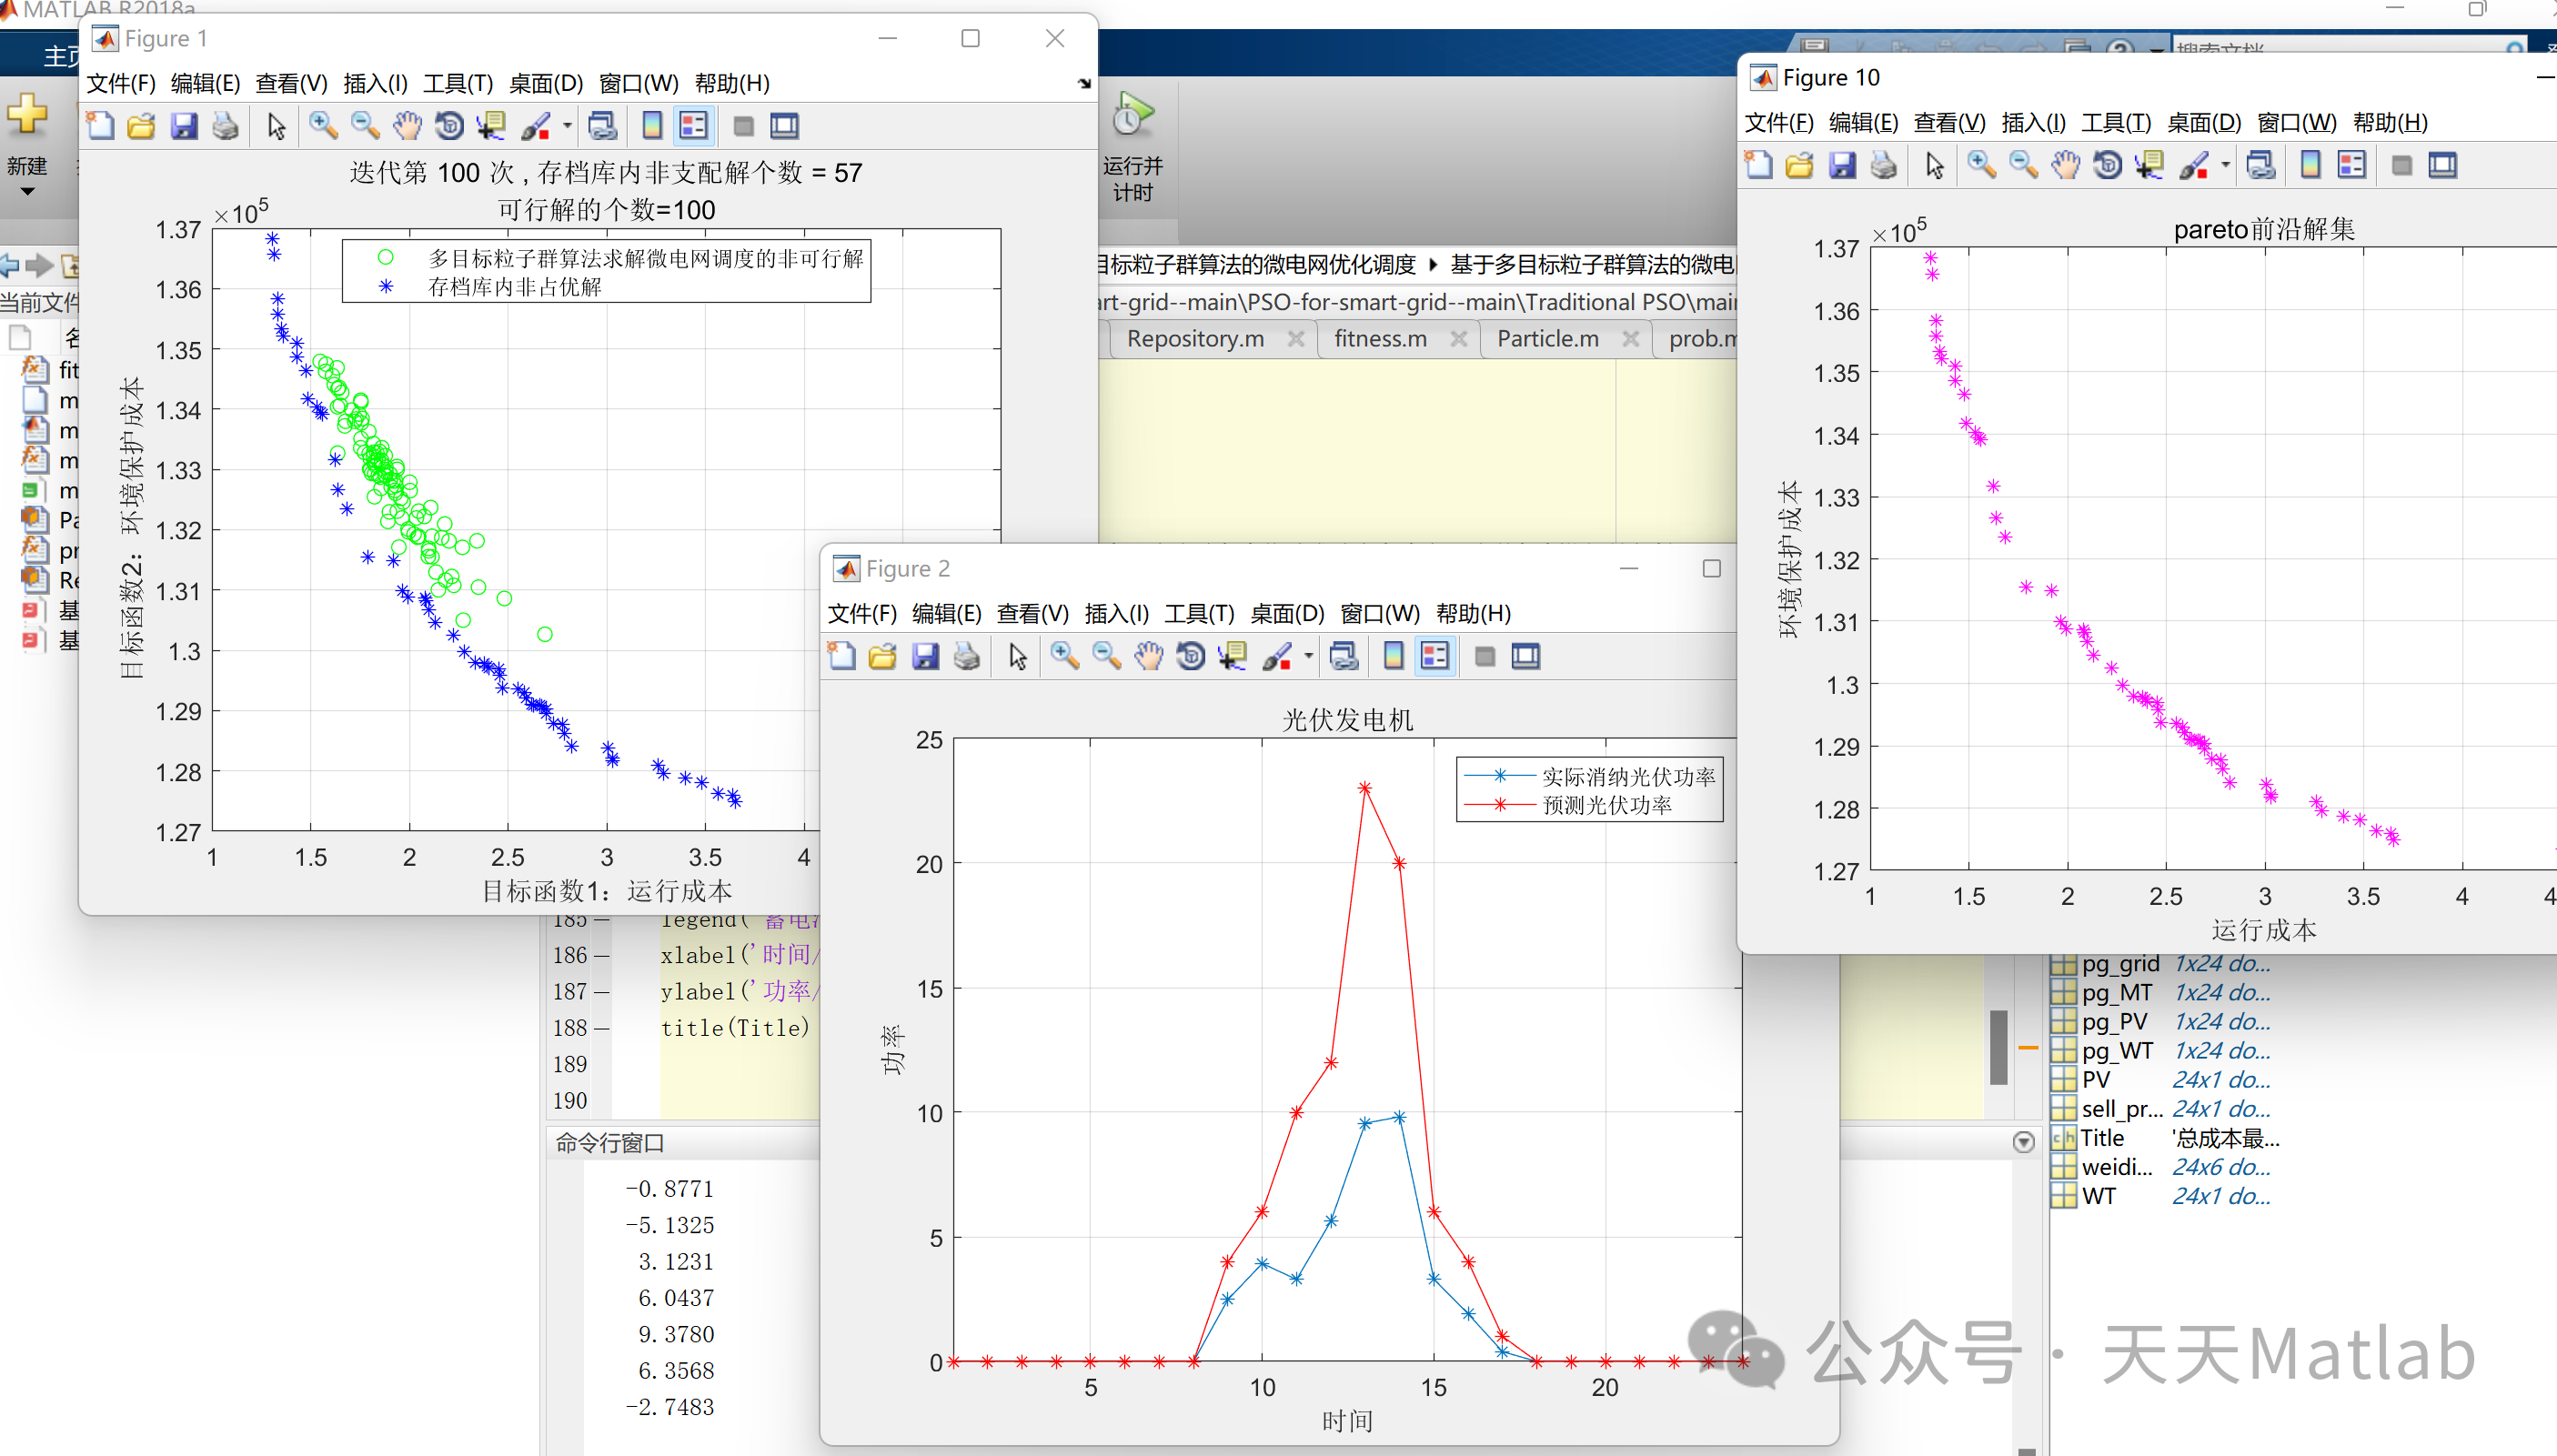Activate Data Cursor tool in Figure 1
The image size is (2557, 1456).
(x=490, y=126)
